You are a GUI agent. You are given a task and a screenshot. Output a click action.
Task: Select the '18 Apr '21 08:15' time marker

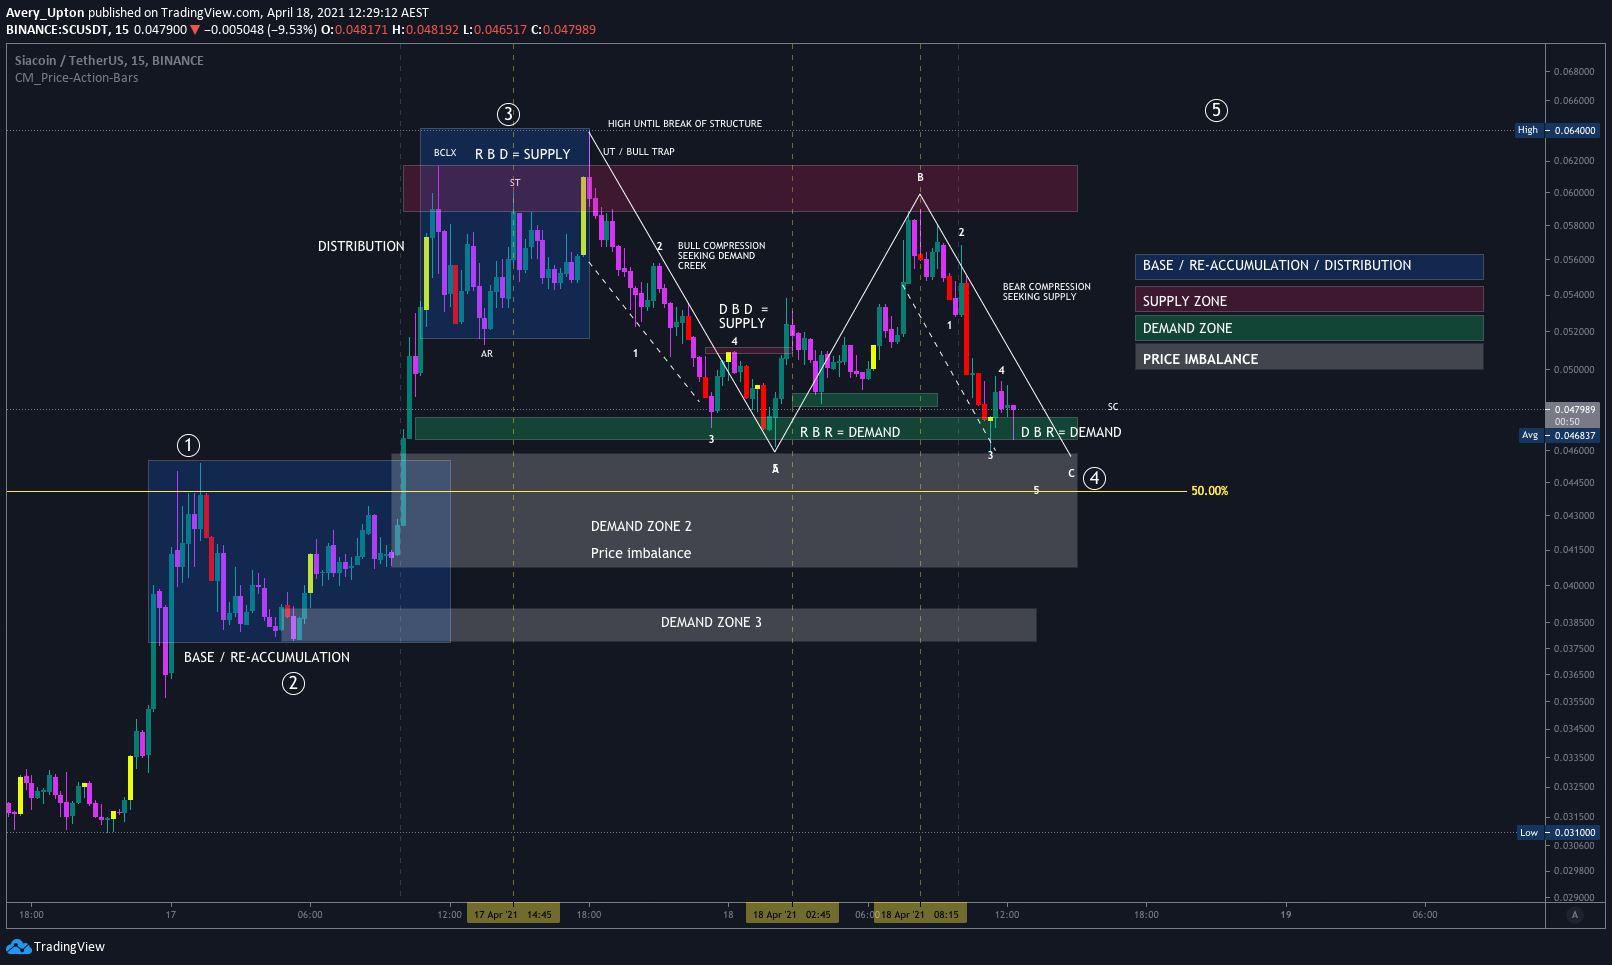pyautogui.click(x=920, y=914)
